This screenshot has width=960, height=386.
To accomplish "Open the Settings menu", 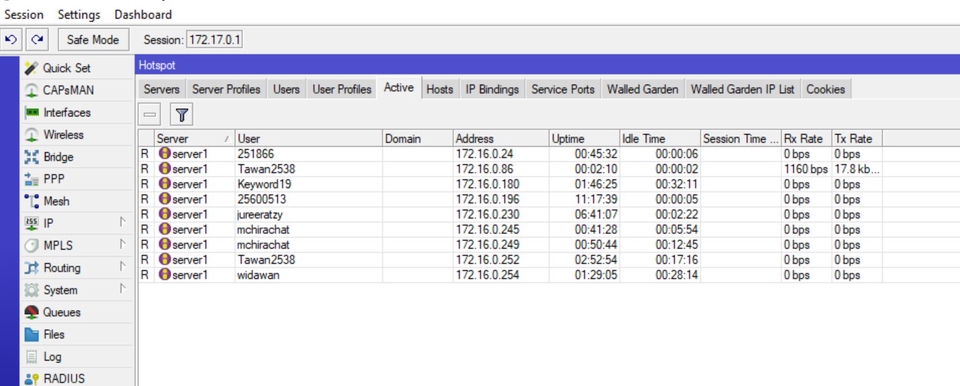I will point(79,14).
